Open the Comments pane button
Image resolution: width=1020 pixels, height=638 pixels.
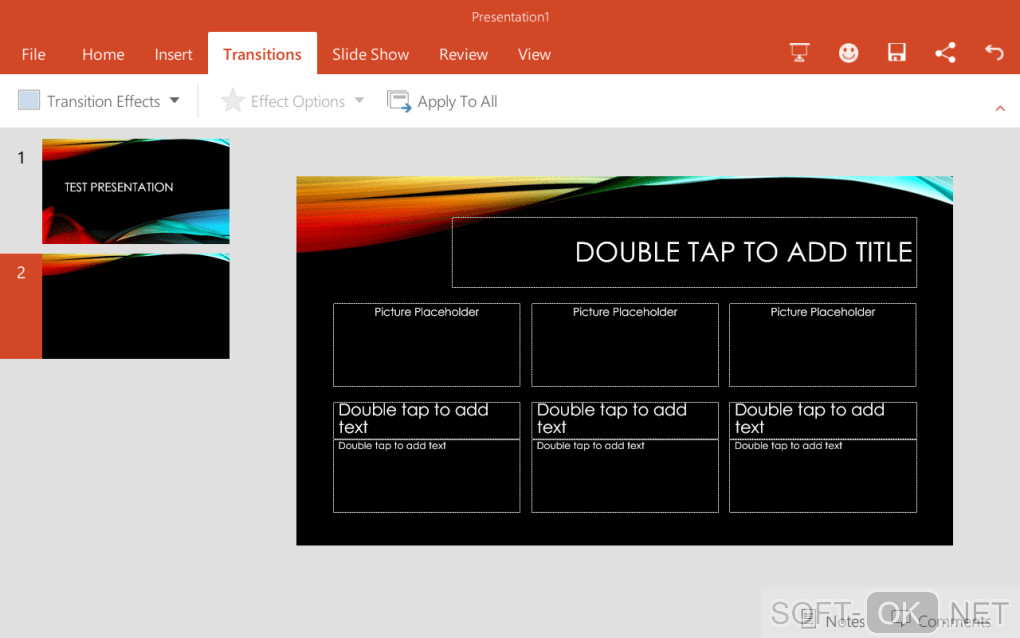tap(941, 620)
